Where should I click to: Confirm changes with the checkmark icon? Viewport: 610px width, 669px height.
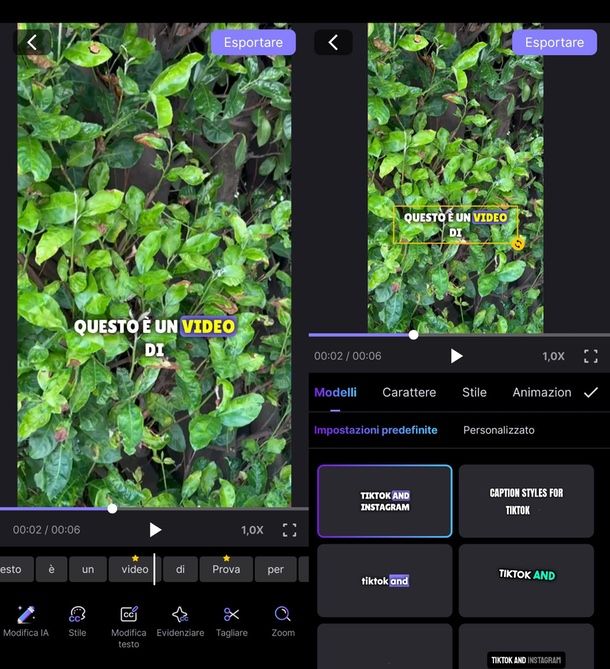591,393
